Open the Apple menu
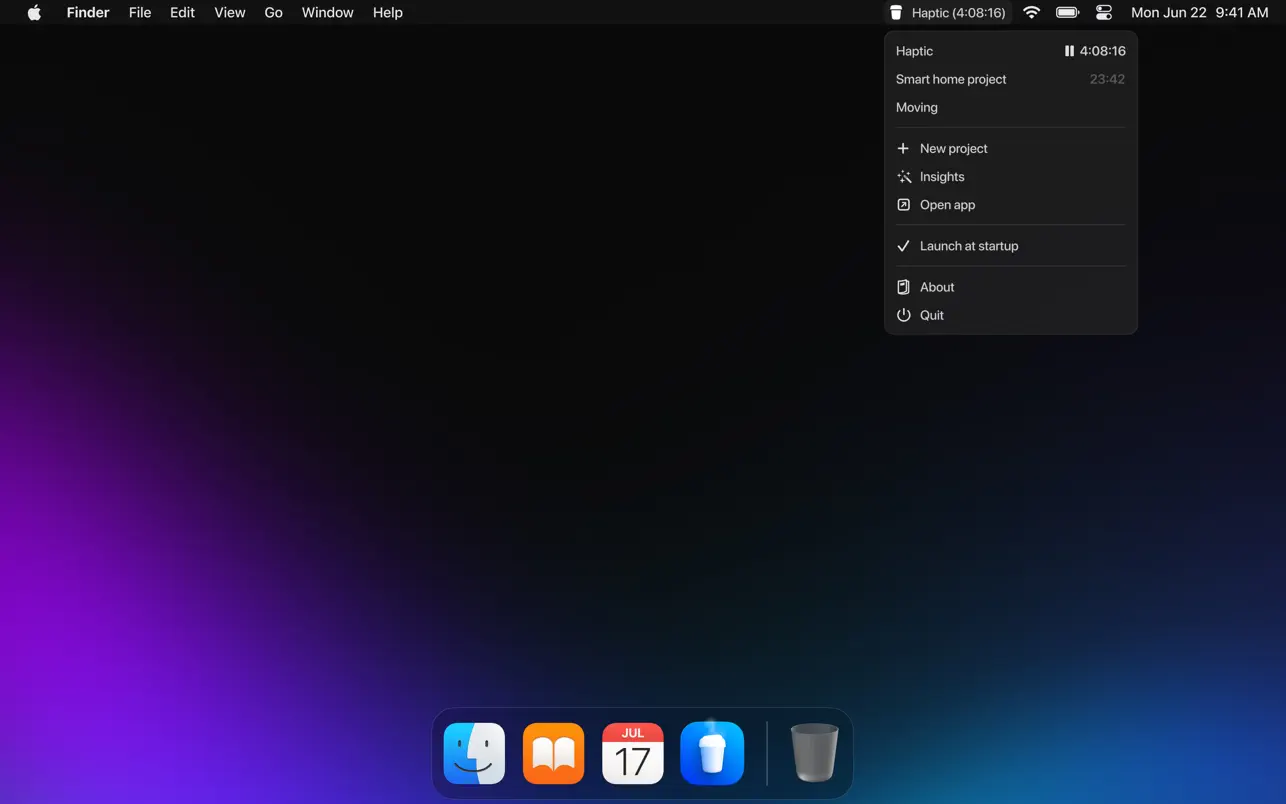 tap(34, 13)
